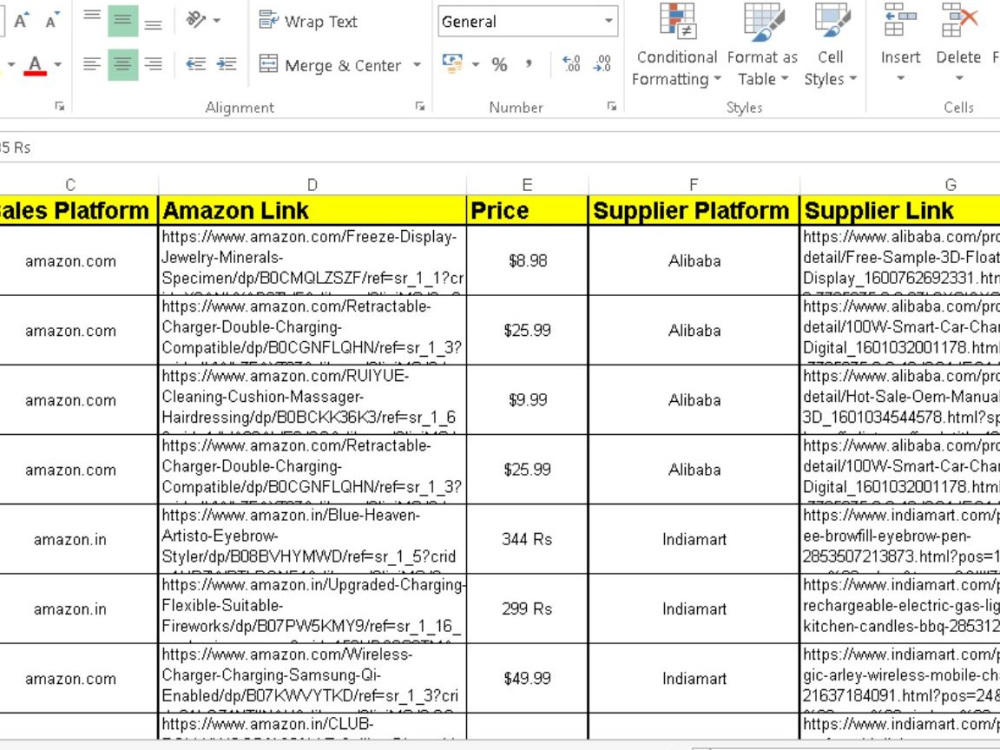Open the General number format combo box

pos(527,21)
